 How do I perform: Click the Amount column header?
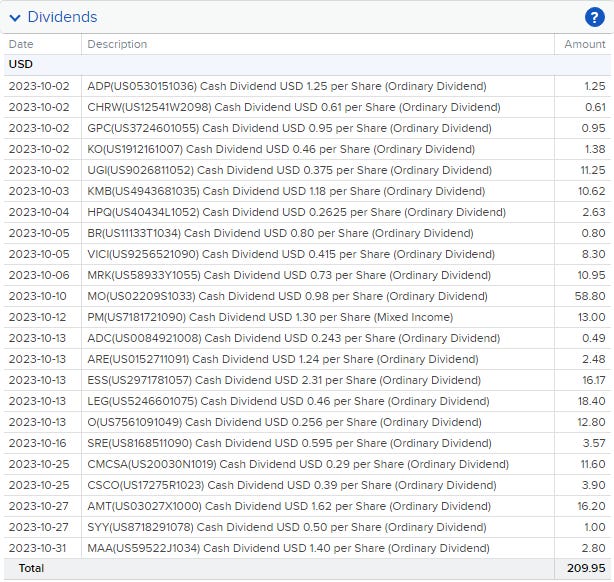(x=585, y=44)
